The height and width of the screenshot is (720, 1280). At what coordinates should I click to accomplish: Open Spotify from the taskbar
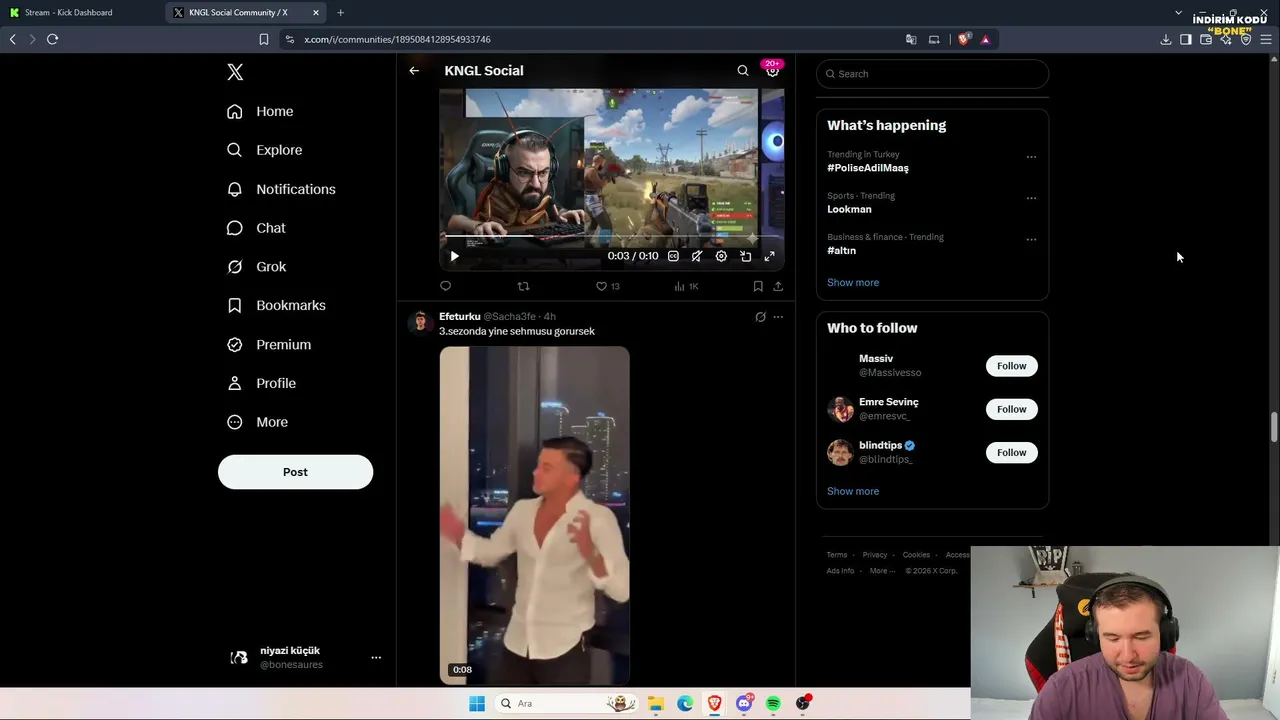773,703
